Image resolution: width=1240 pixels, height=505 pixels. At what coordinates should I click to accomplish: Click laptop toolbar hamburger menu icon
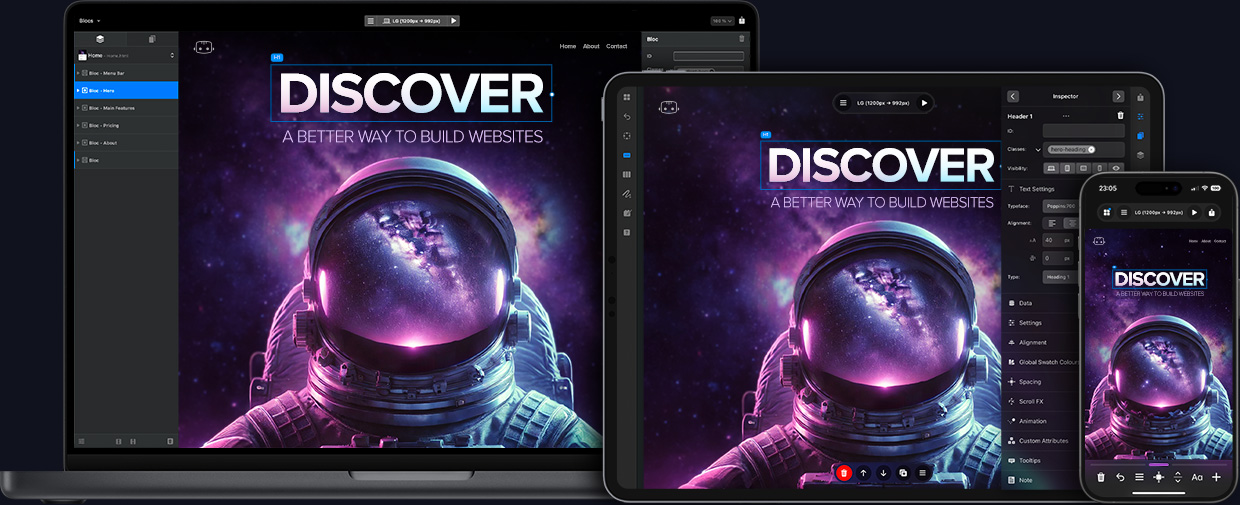(371, 20)
